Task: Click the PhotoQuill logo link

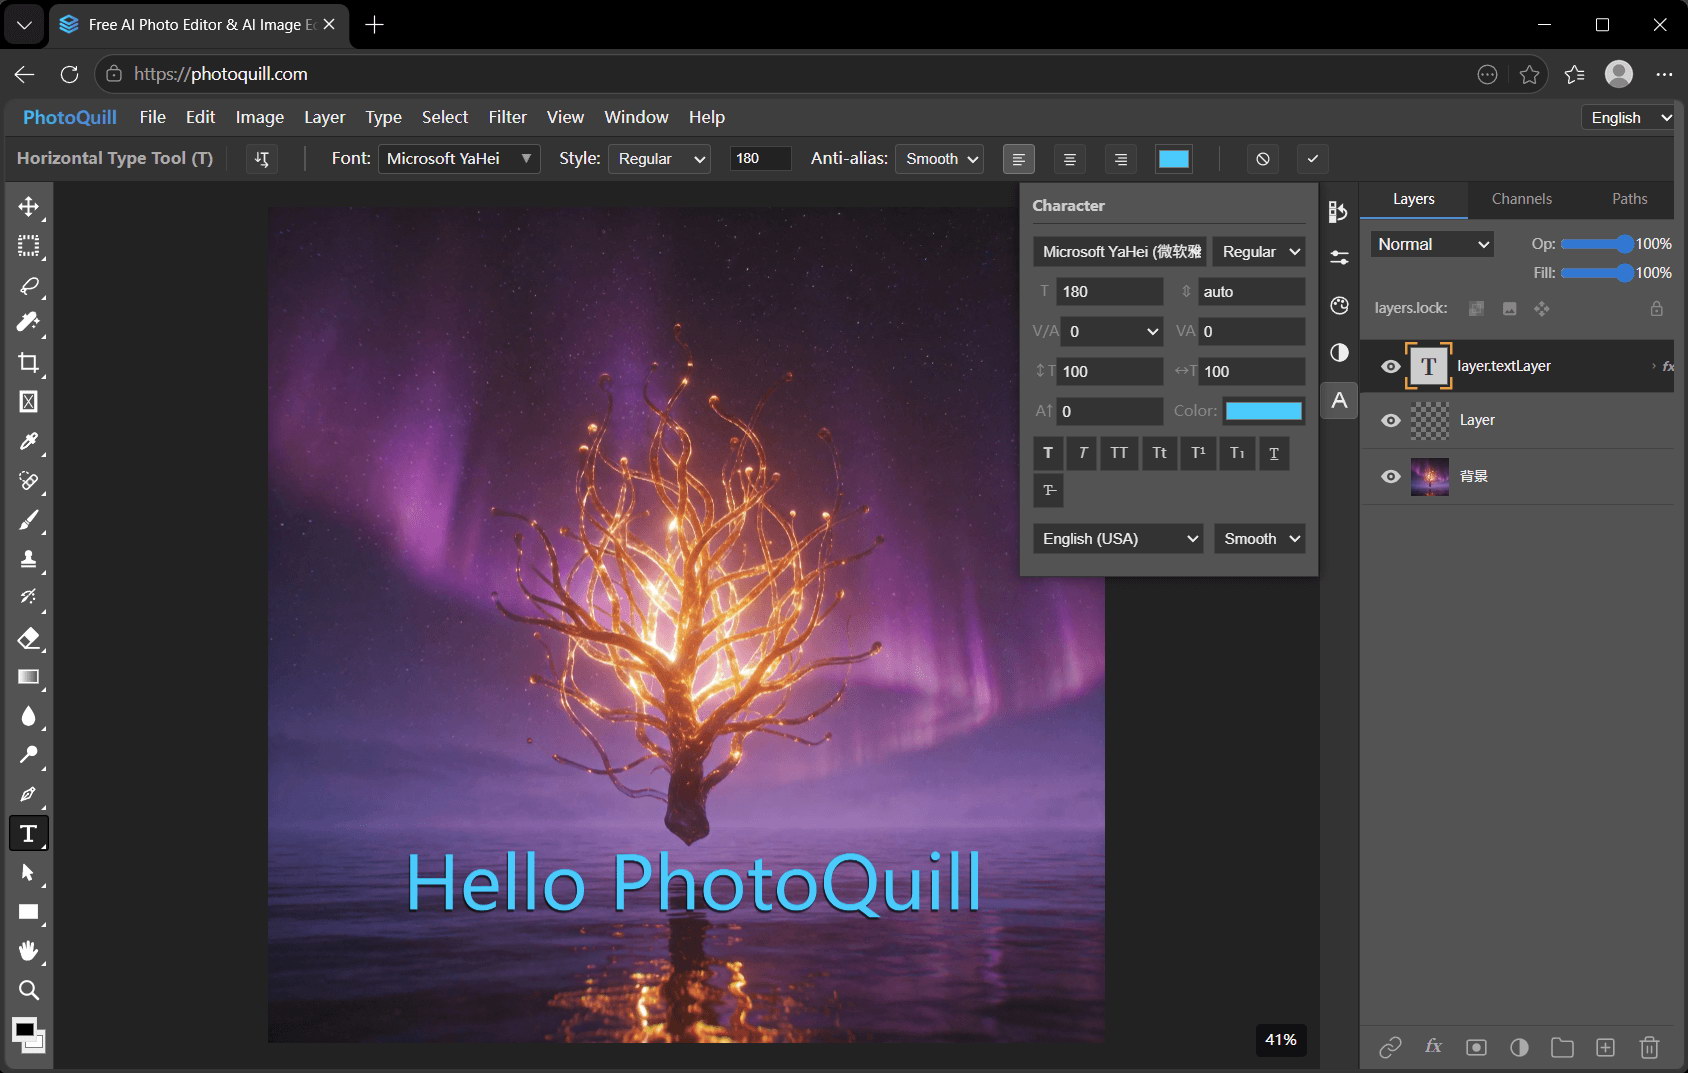Action: tap(70, 117)
